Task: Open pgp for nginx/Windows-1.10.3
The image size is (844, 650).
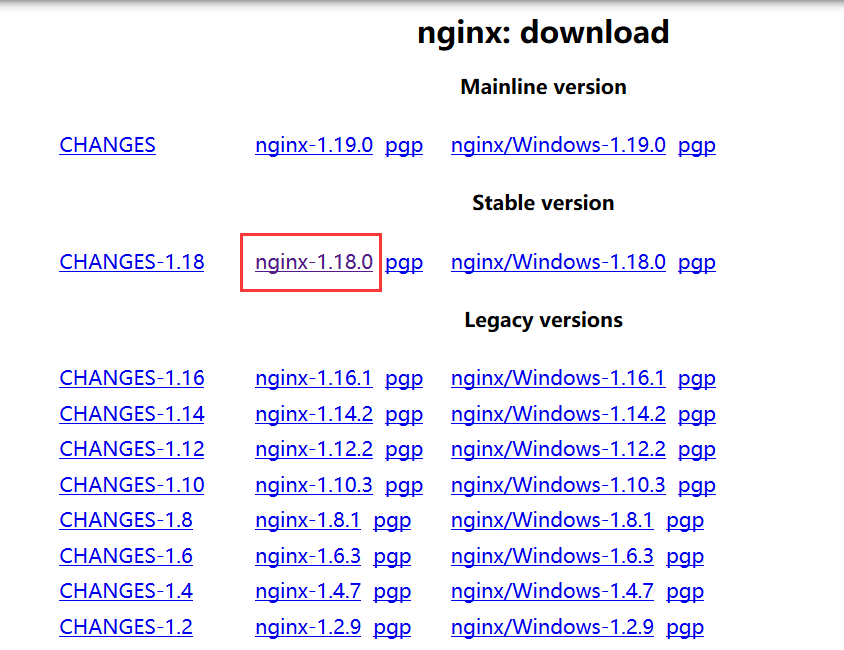Action: pos(697,485)
